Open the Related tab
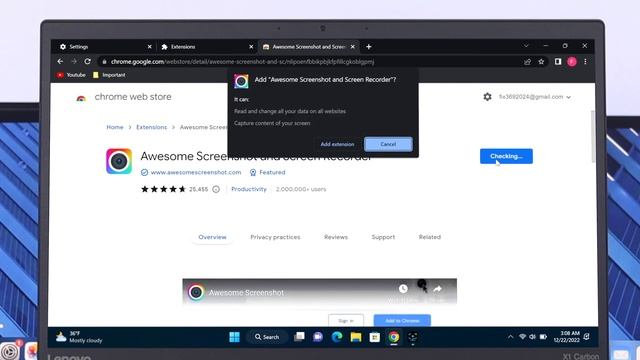The image size is (640, 360). [x=430, y=237]
